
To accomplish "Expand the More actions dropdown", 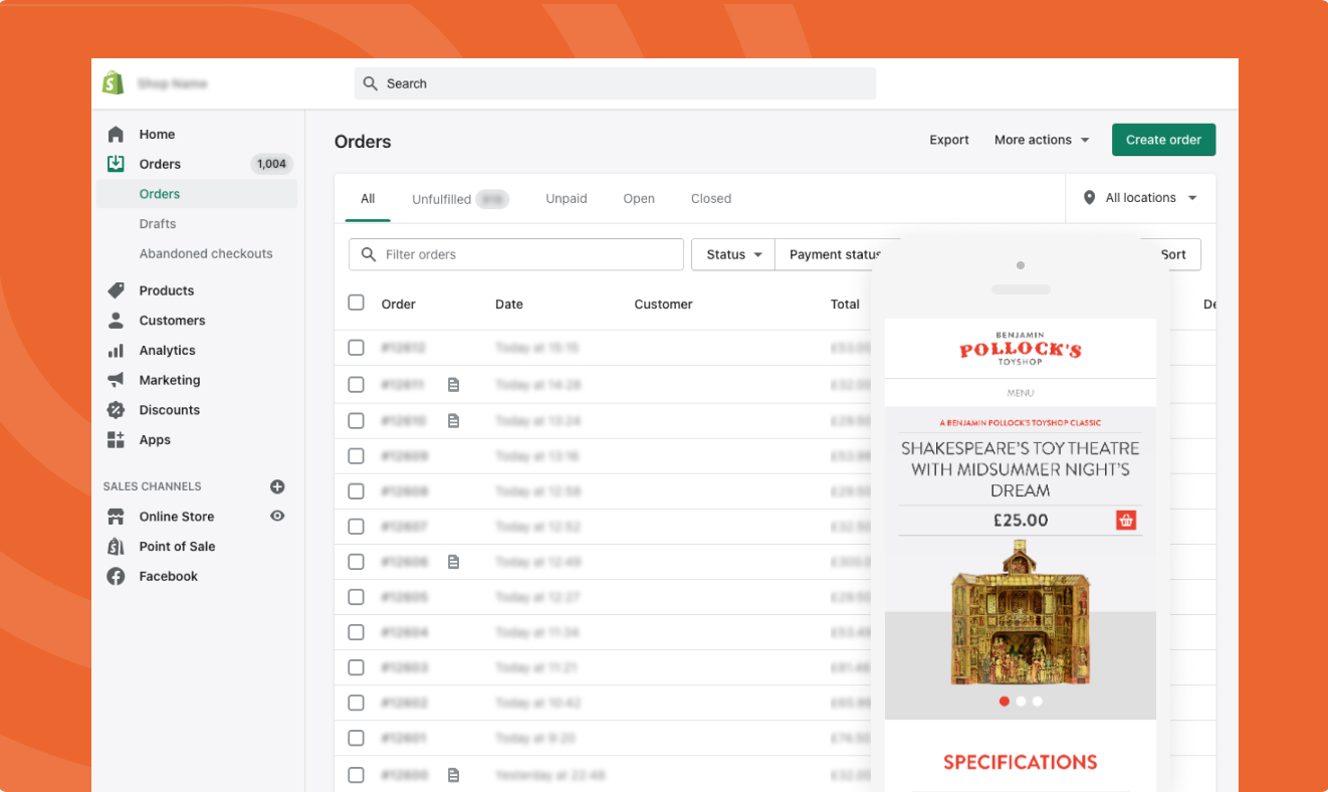I will click(x=1041, y=140).
